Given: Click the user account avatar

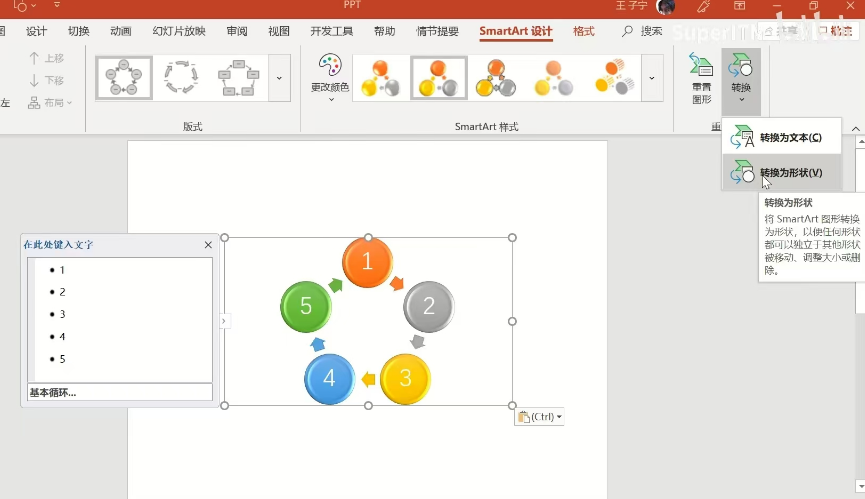Looking at the screenshot, I should pyautogui.click(x=666, y=6).
